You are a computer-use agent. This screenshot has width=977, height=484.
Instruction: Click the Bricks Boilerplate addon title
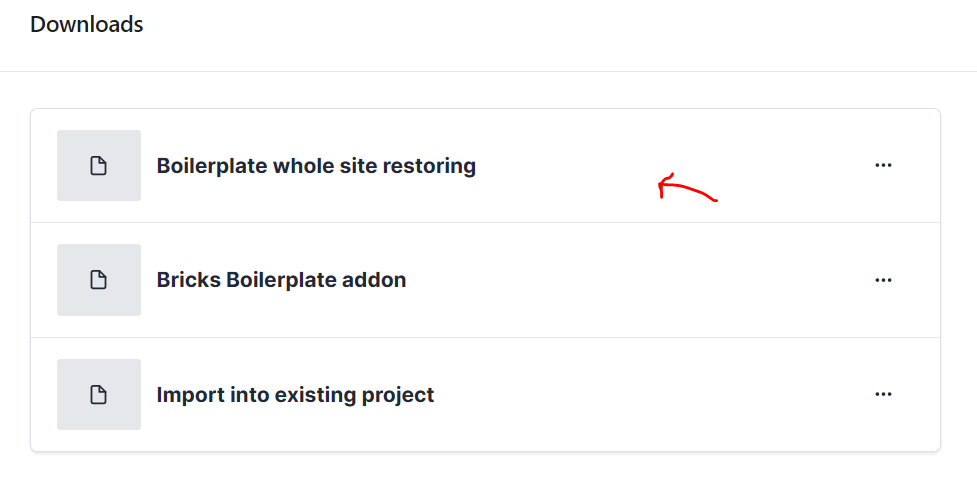tap(281, 280)
